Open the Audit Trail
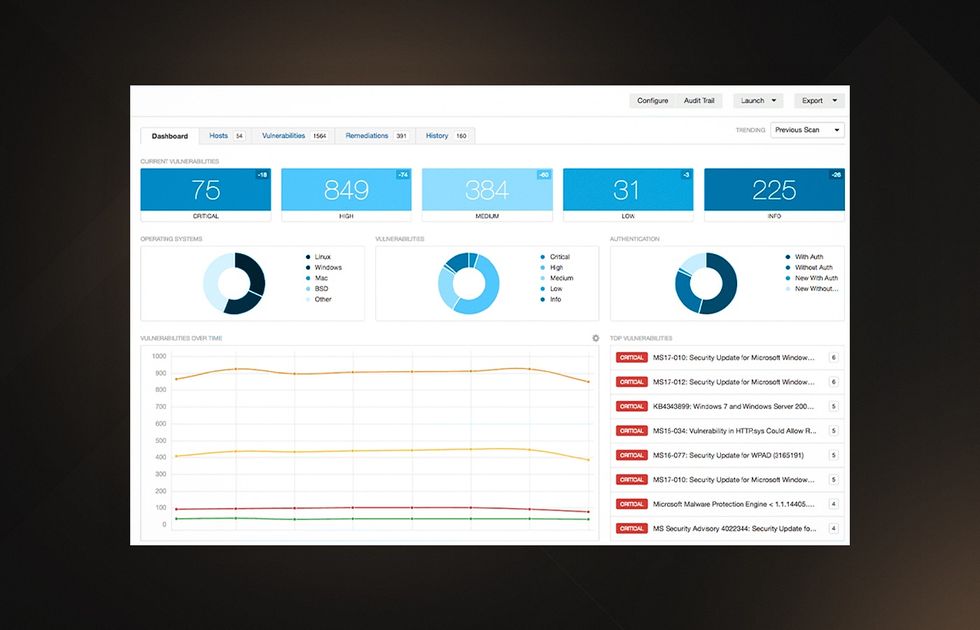This screenshot has height=630, width=980. point(699,101)
